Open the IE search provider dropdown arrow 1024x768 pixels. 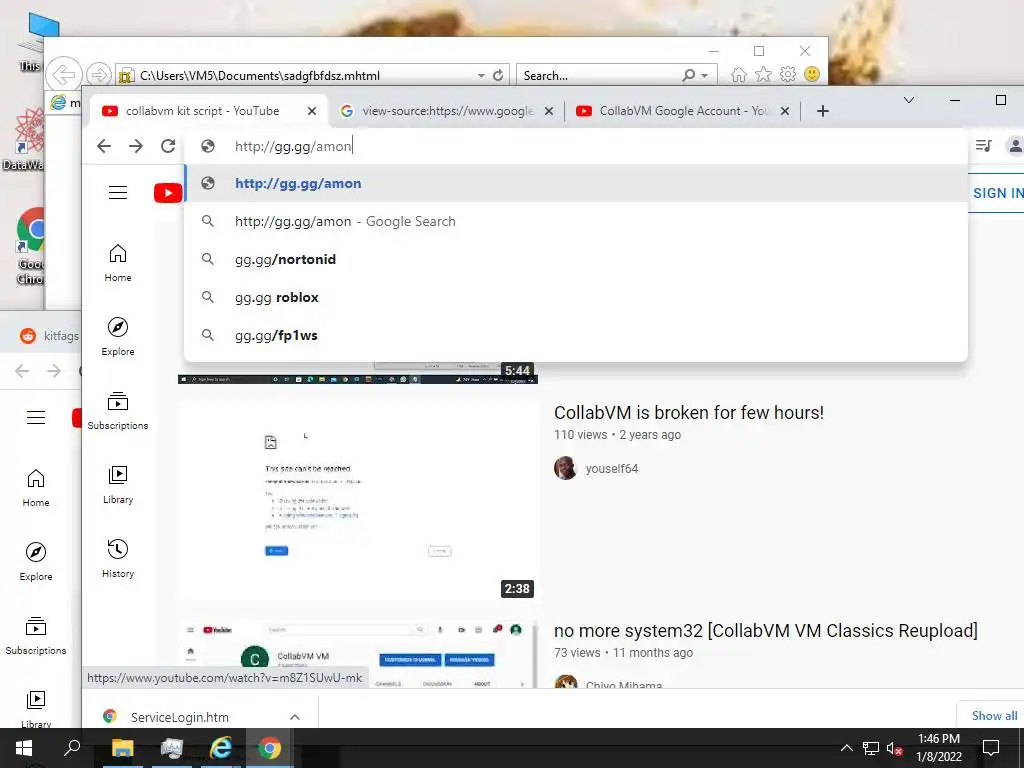(705, 76)
